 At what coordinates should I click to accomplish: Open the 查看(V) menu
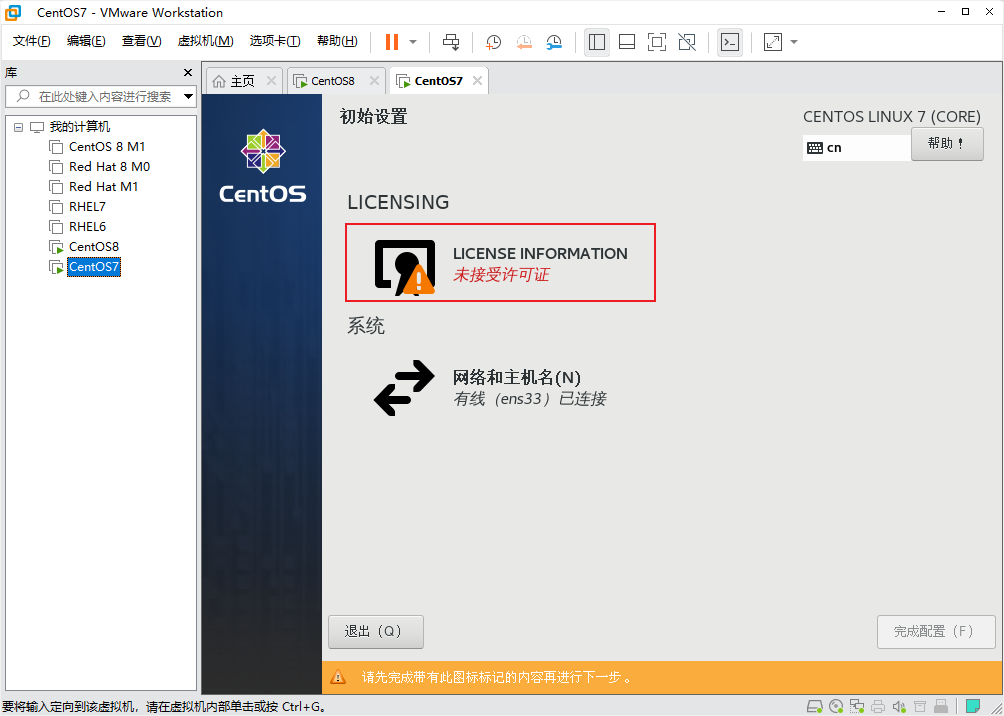pyautogui.click(x=142, y=41)
